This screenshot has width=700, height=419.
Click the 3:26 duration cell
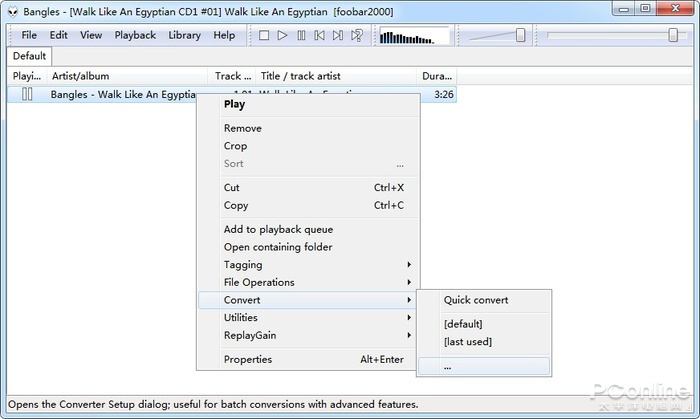click(443, 95)
